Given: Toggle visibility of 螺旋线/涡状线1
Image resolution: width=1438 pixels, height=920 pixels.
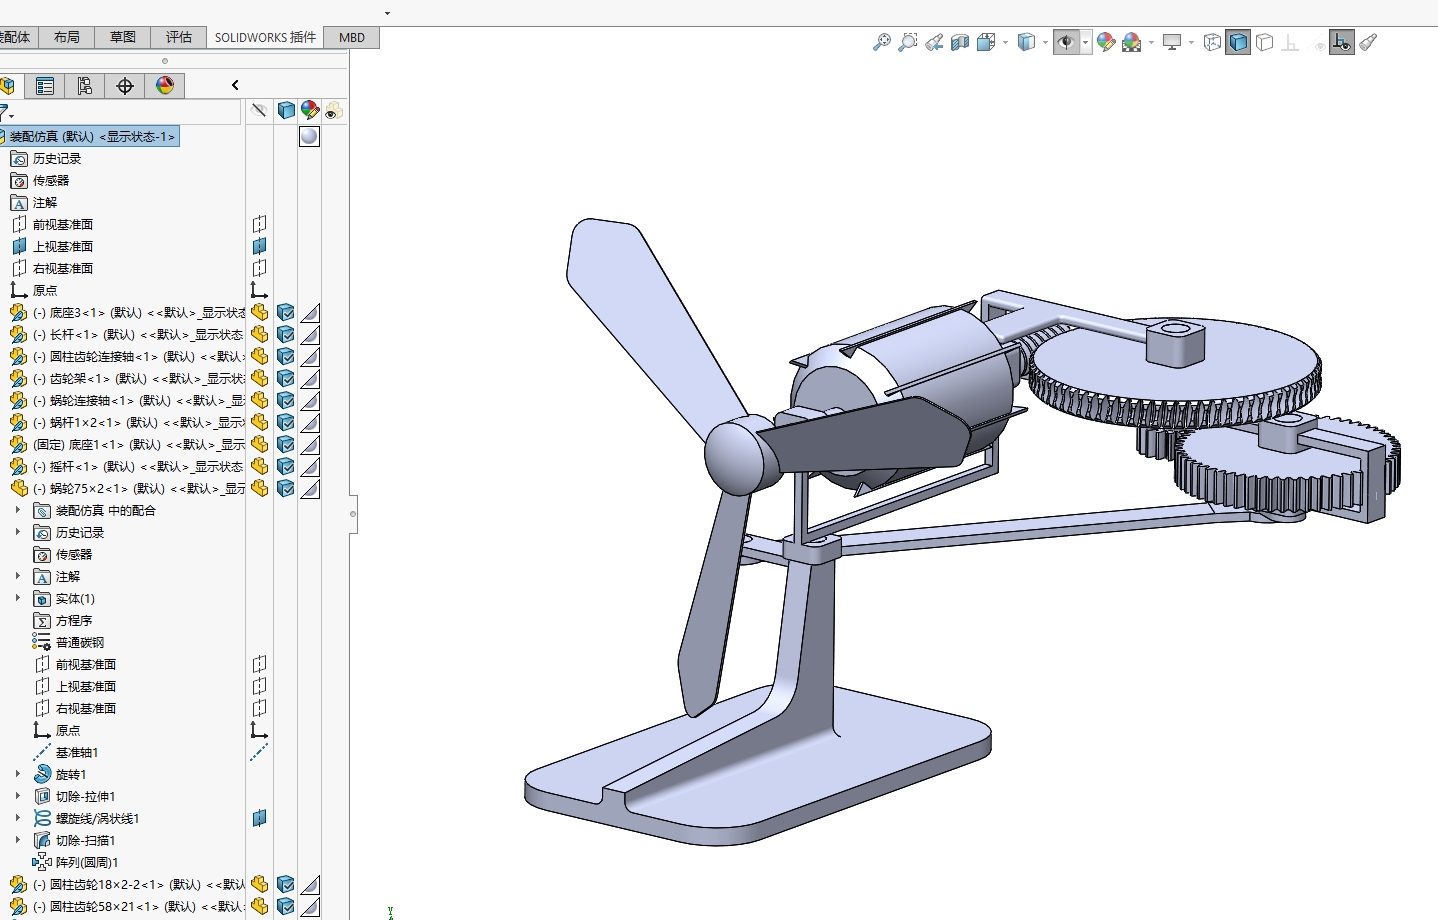Looking at the screenshot, I should [x=259, y=818].
